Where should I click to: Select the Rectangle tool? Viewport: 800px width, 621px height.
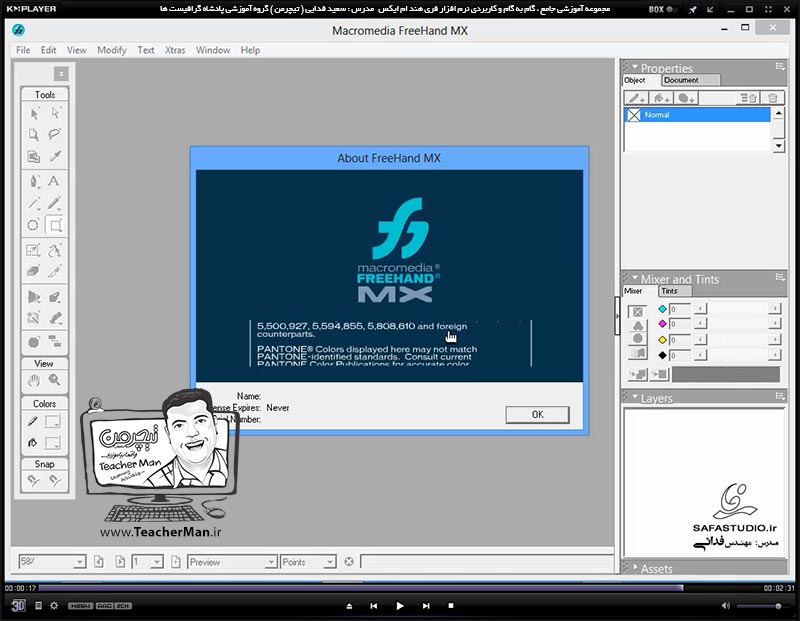point(55,225)
